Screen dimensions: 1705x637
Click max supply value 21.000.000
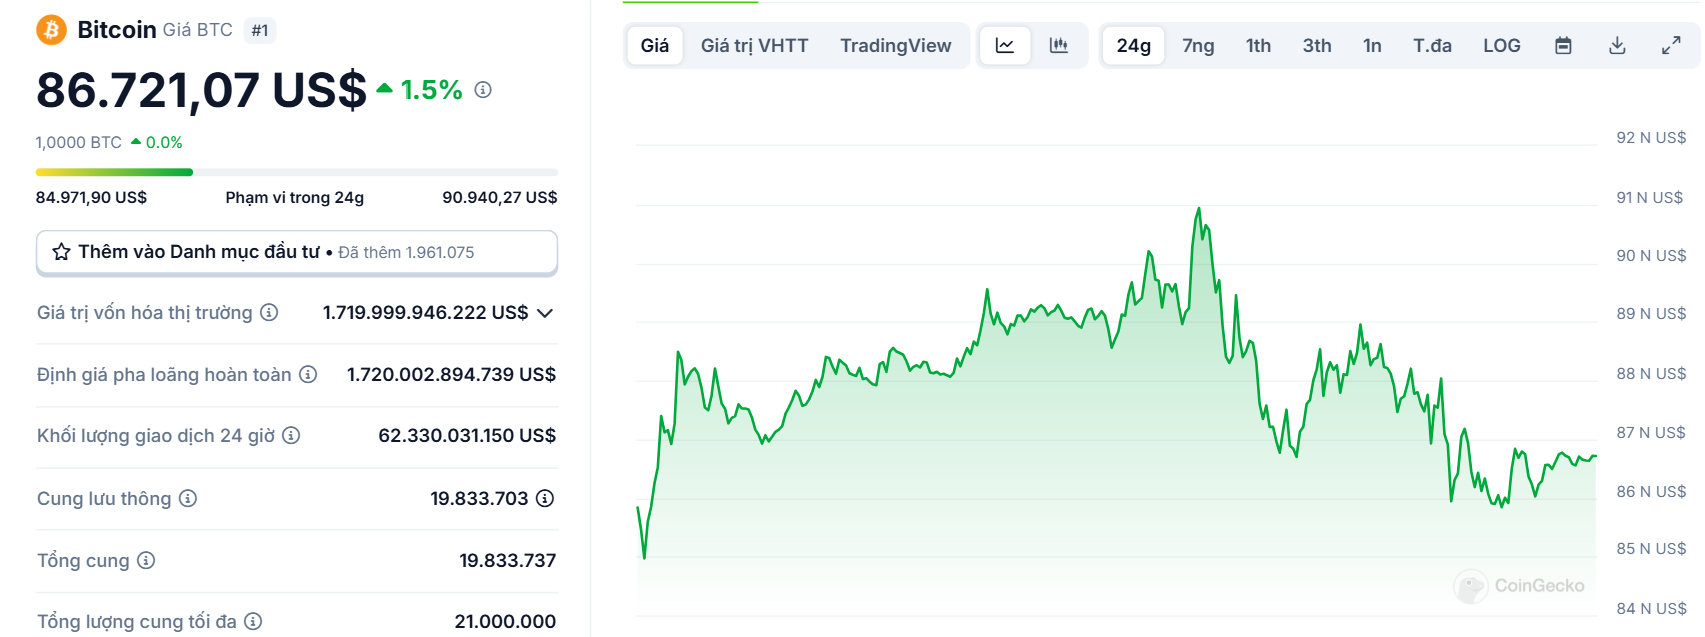tap(505, 621)
